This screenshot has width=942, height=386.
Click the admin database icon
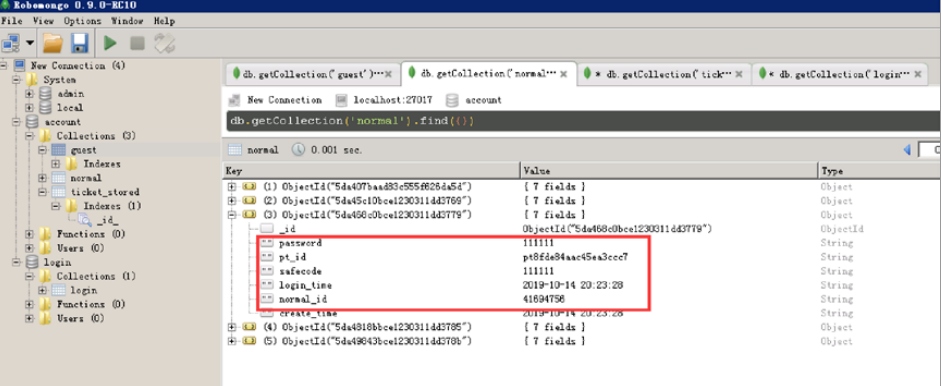click(x=46, y=94)
